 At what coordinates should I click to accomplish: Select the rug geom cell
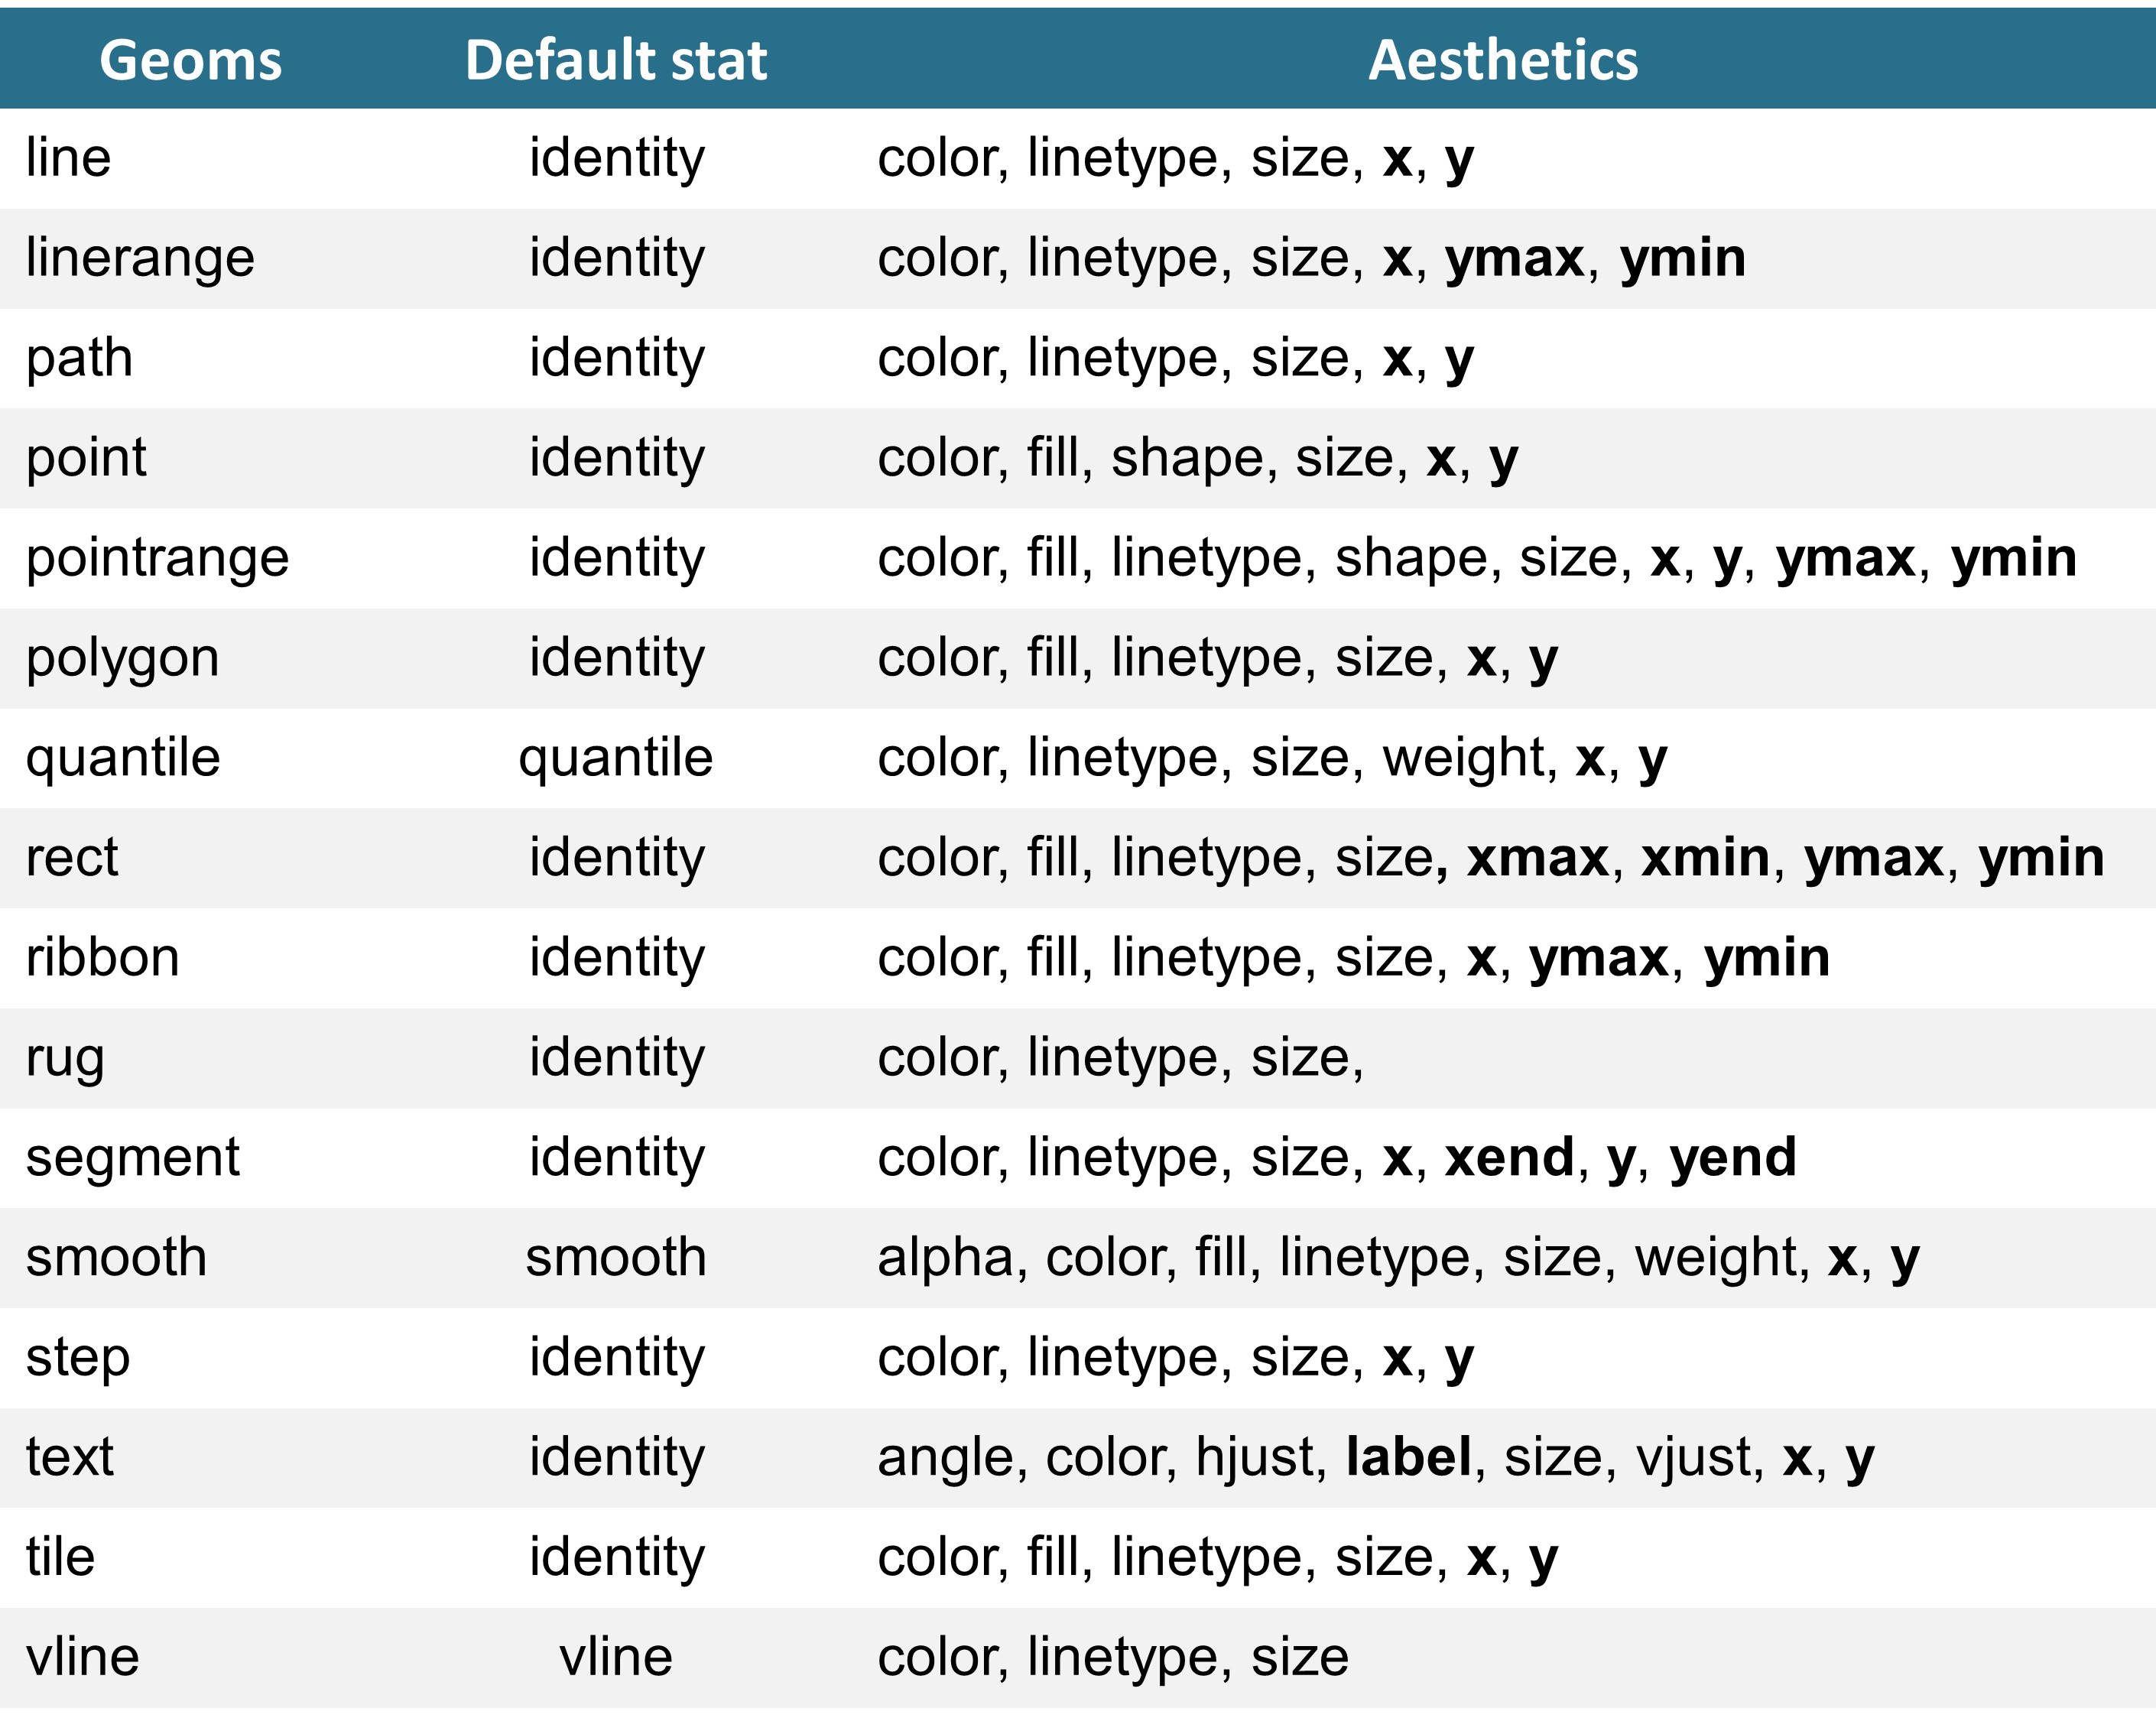65,1058
